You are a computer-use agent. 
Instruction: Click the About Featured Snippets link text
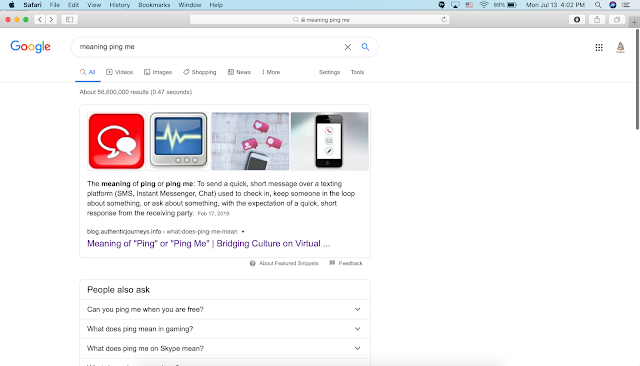(x=289, y=263)
